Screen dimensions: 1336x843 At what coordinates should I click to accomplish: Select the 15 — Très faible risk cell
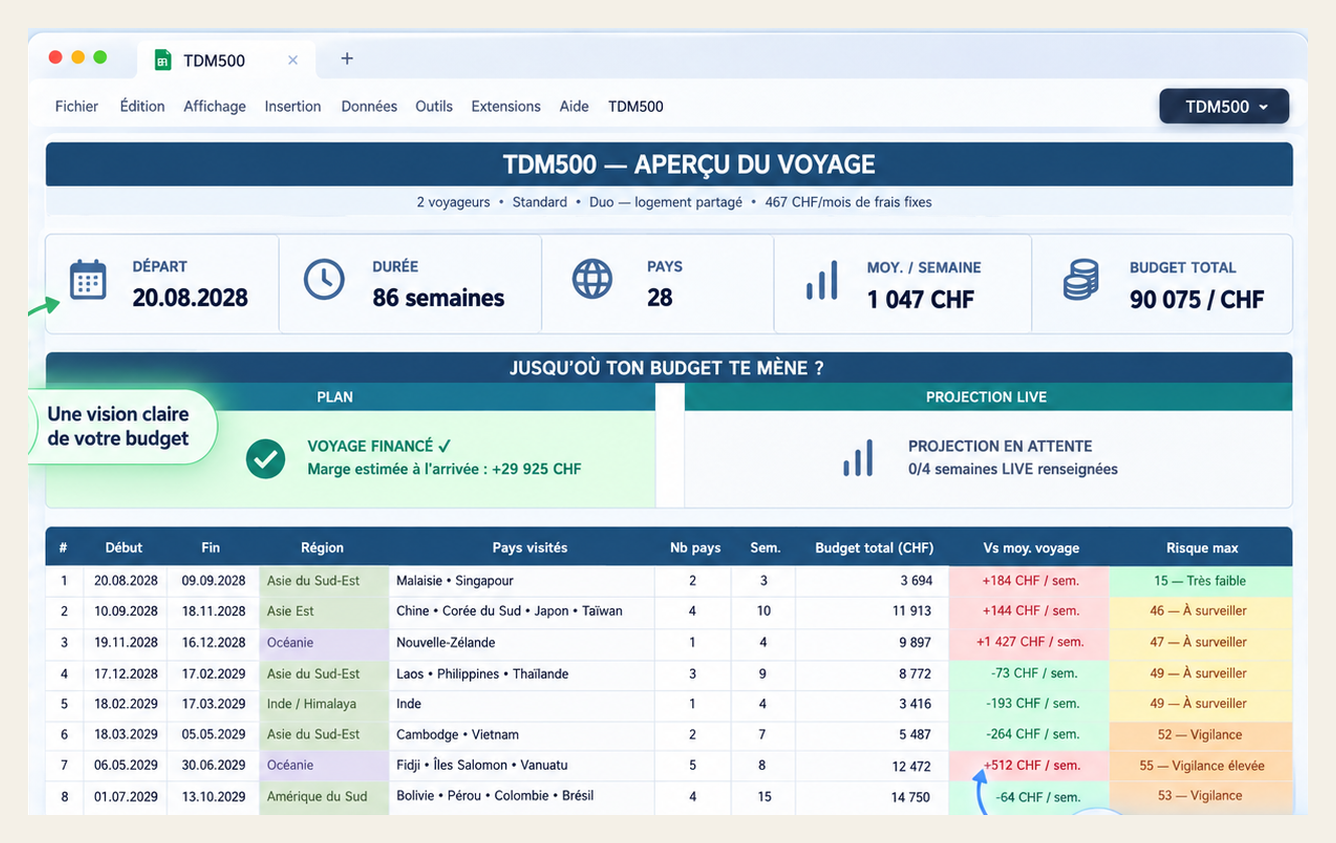pos(1201,581)
